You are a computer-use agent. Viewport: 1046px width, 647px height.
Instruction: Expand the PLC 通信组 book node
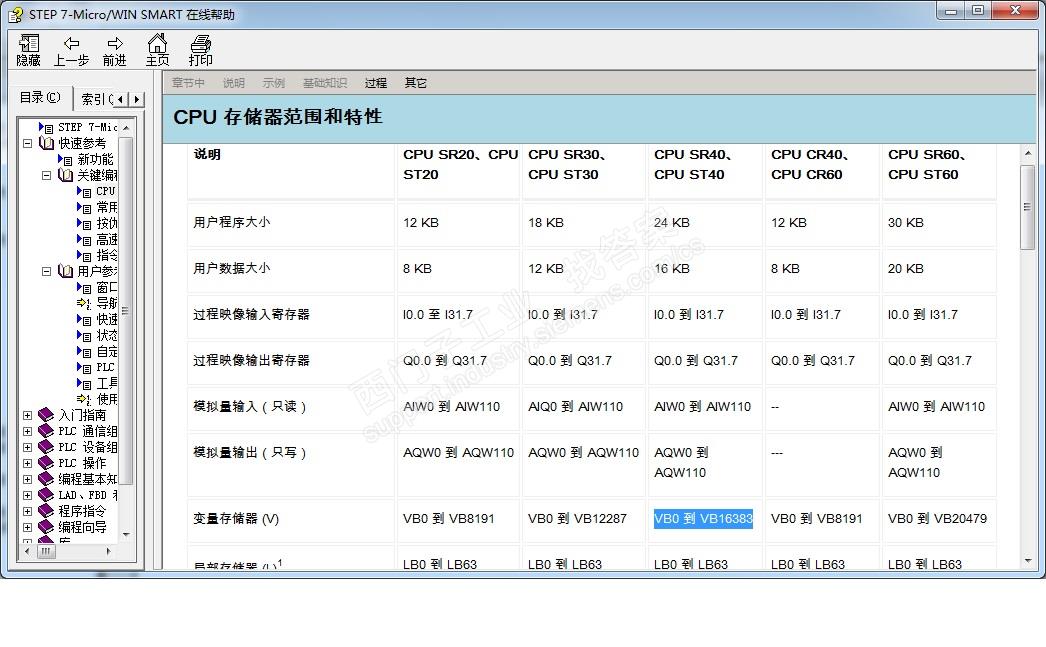(x=27, y=431)
